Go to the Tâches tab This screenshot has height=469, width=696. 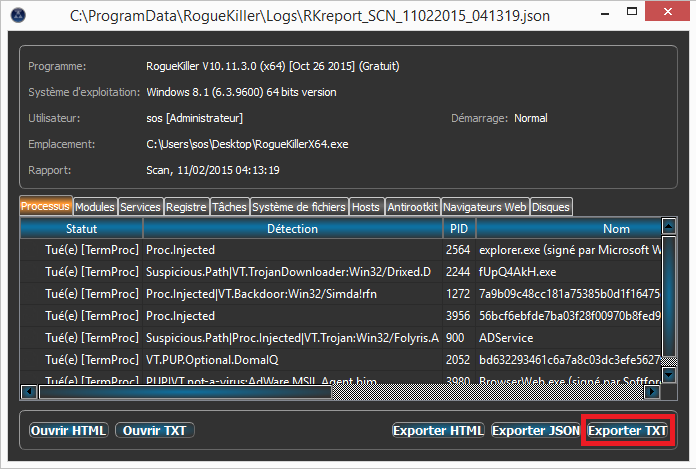229,207
